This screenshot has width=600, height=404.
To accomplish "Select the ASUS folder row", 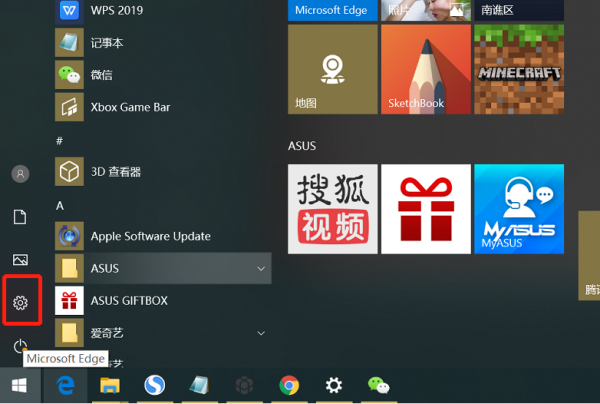I will coord(163,268).
